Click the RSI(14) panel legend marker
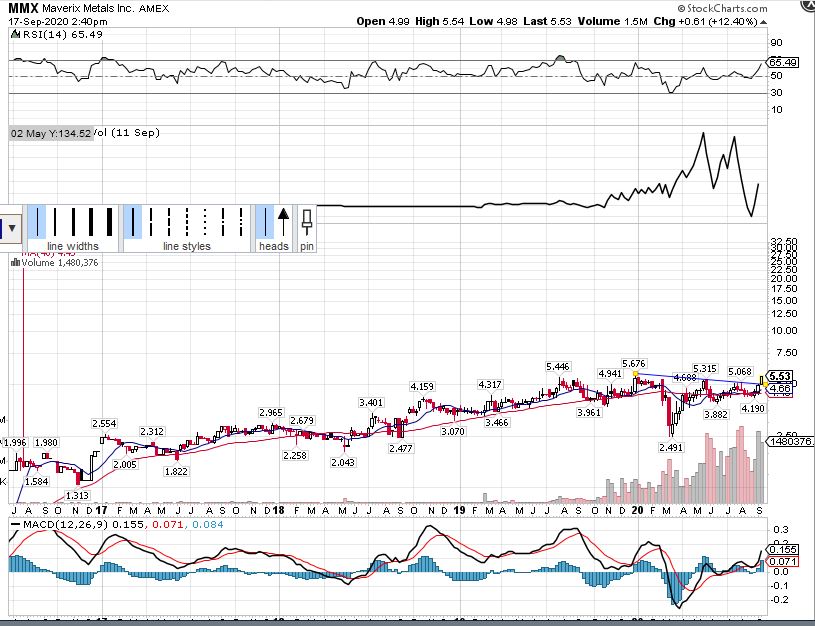This screenshot has width=815, height=626. (15, 34)
